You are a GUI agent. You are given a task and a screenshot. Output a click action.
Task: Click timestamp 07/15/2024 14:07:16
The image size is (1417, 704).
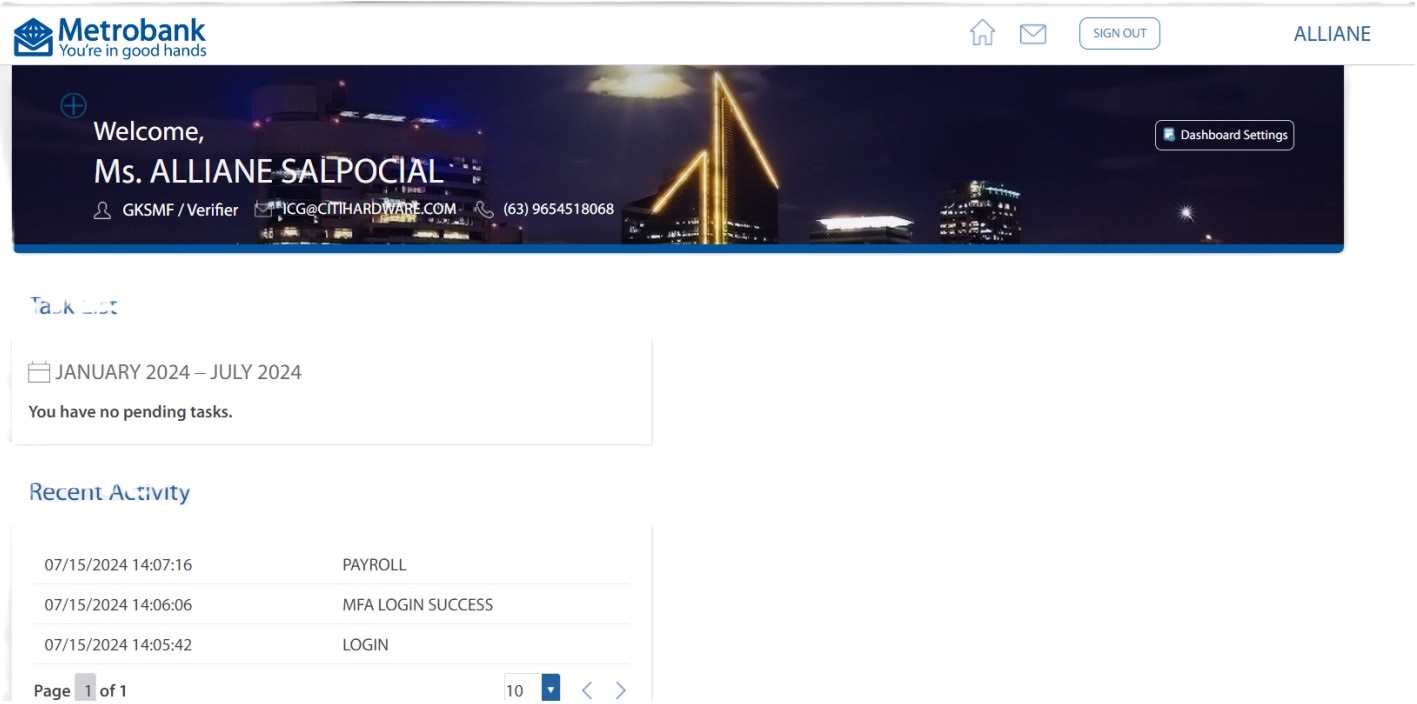118,565
